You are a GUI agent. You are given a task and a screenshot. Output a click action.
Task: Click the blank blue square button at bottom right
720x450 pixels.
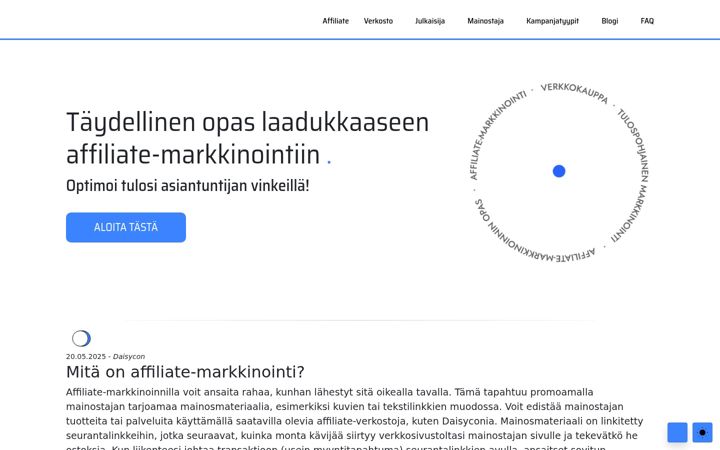(677, 433)
